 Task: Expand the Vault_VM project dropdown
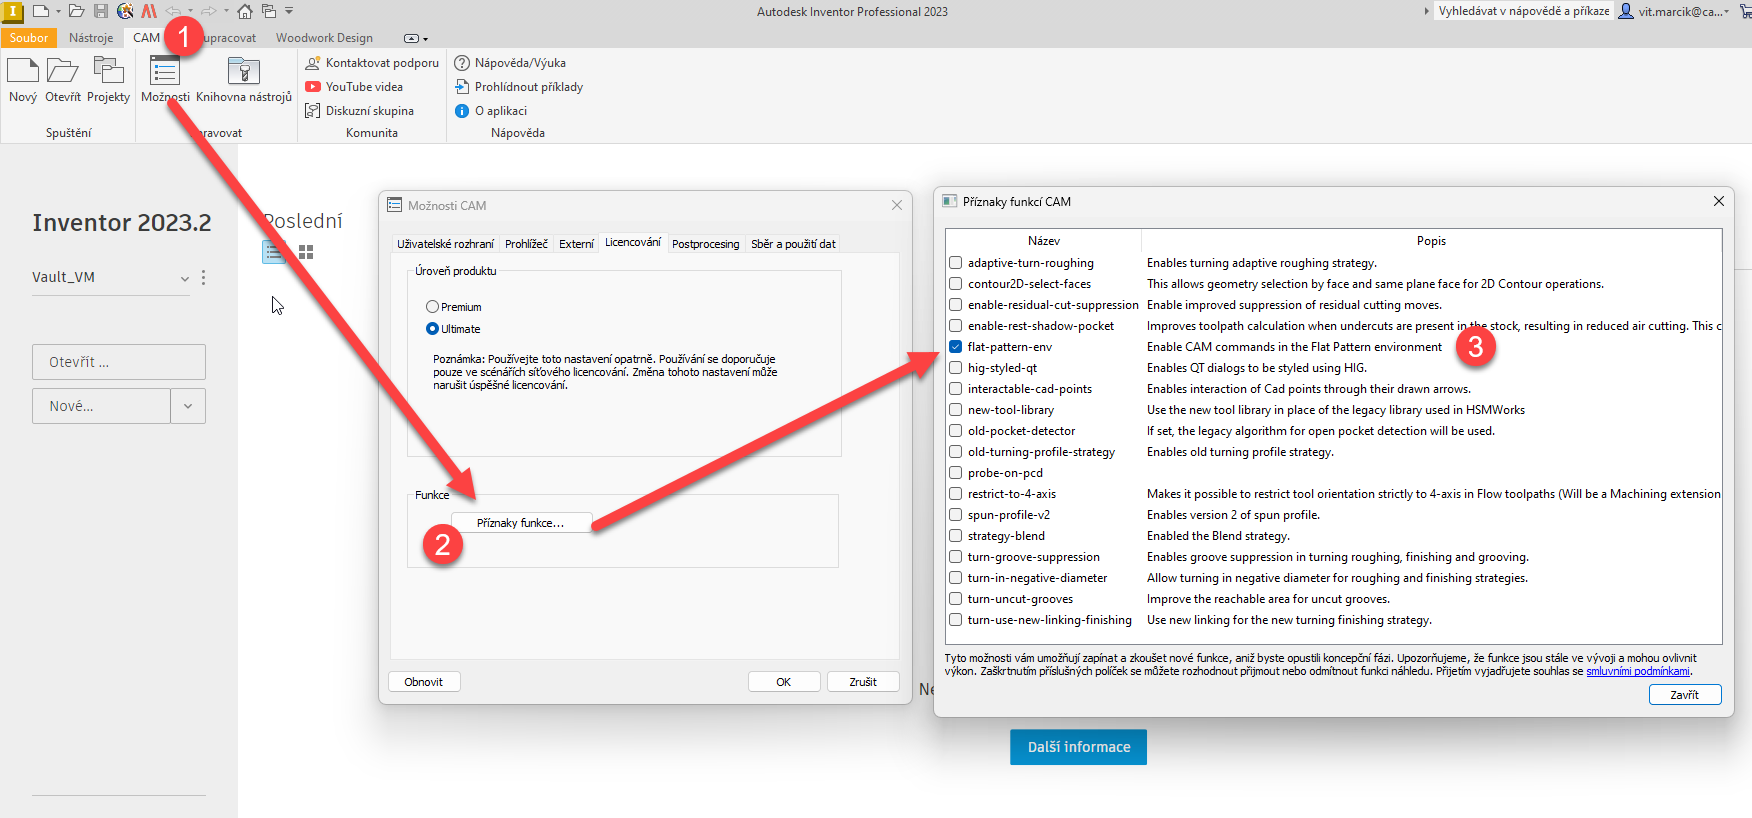pyautogui.click(x=184, y=278)
